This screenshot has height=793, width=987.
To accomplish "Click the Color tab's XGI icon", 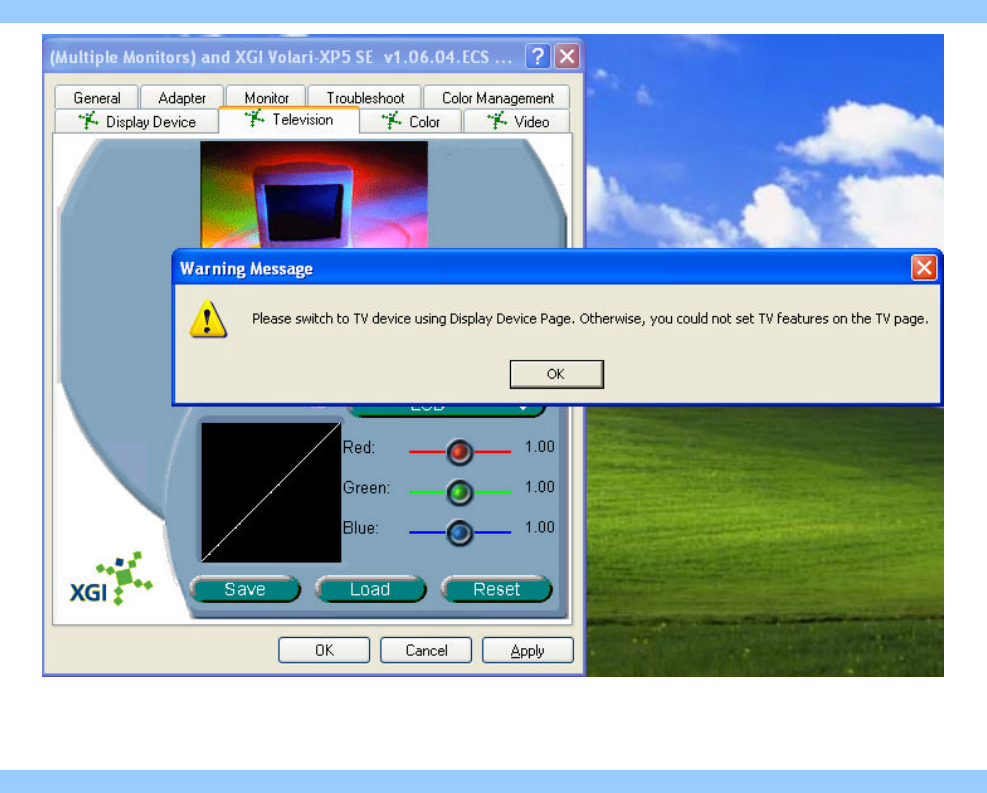I will point(392,120).
